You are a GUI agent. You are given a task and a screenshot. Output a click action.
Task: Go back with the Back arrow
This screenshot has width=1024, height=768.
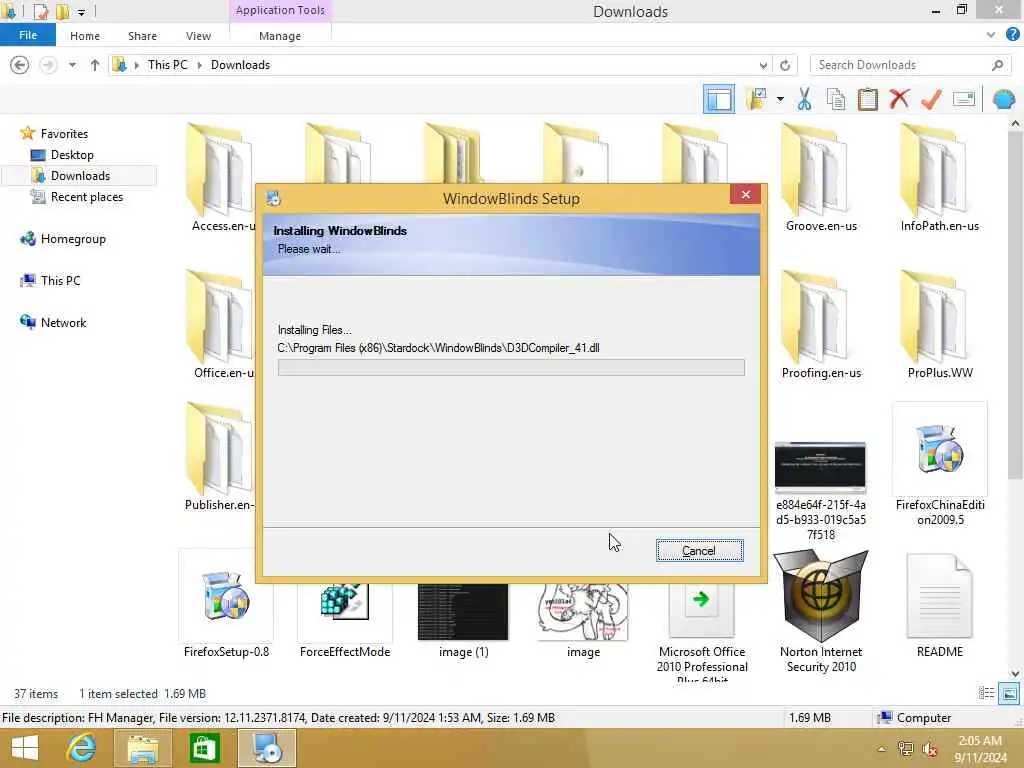click(x=20, y=65)
